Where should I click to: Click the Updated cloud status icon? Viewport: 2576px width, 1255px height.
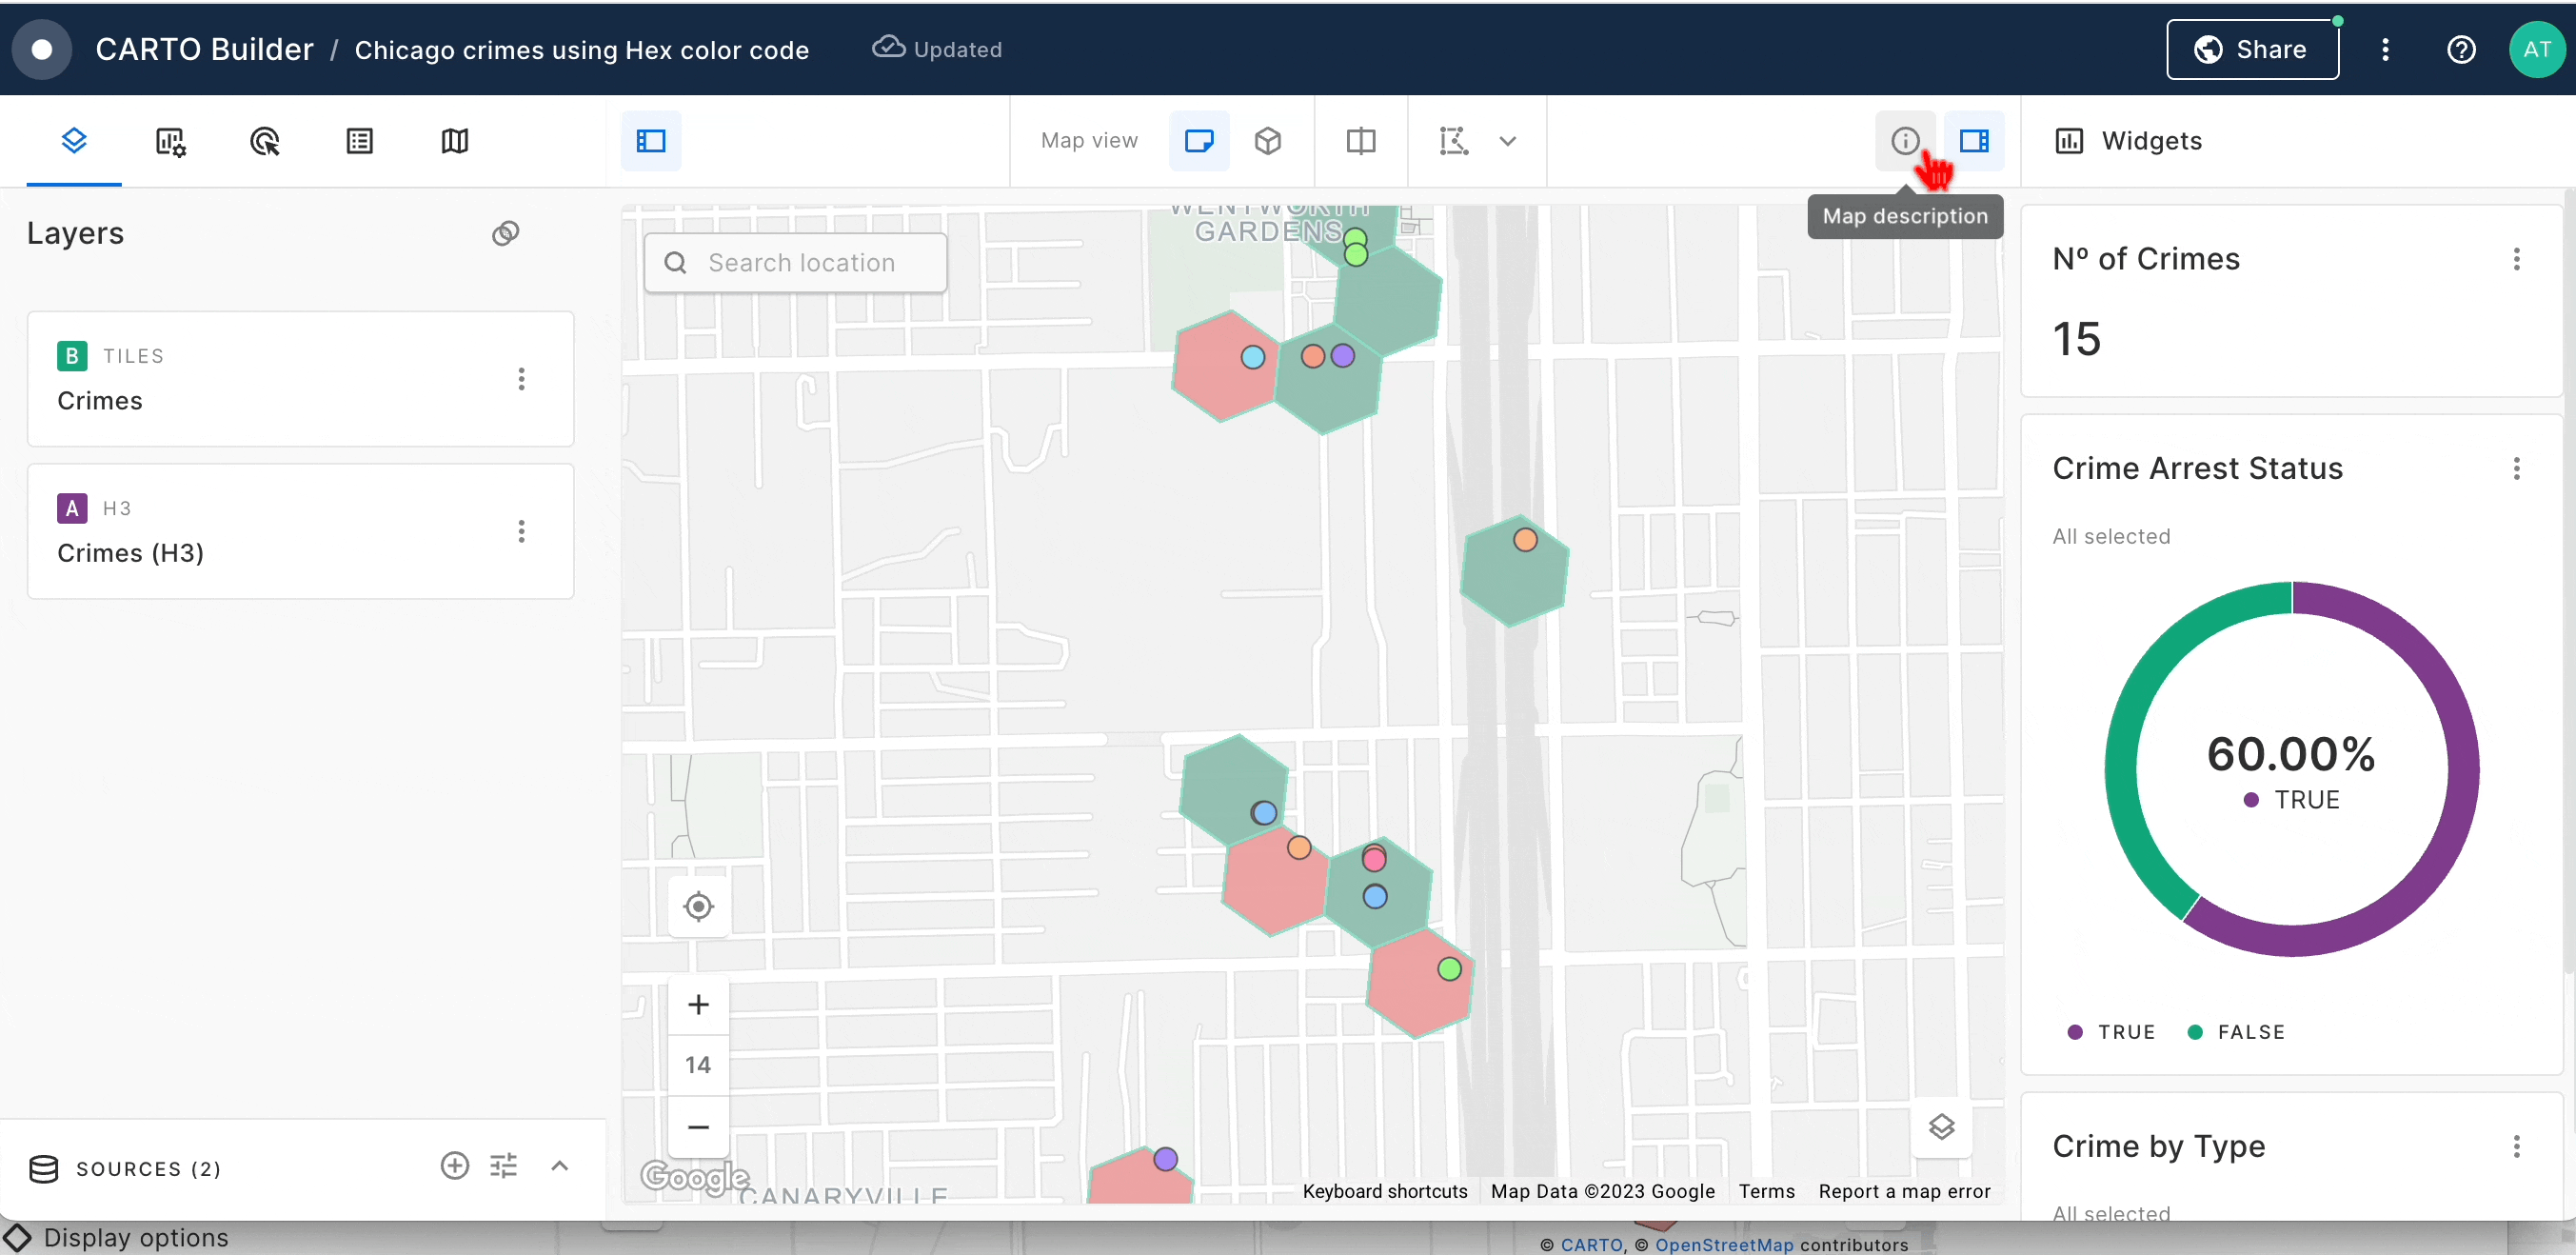888,47
